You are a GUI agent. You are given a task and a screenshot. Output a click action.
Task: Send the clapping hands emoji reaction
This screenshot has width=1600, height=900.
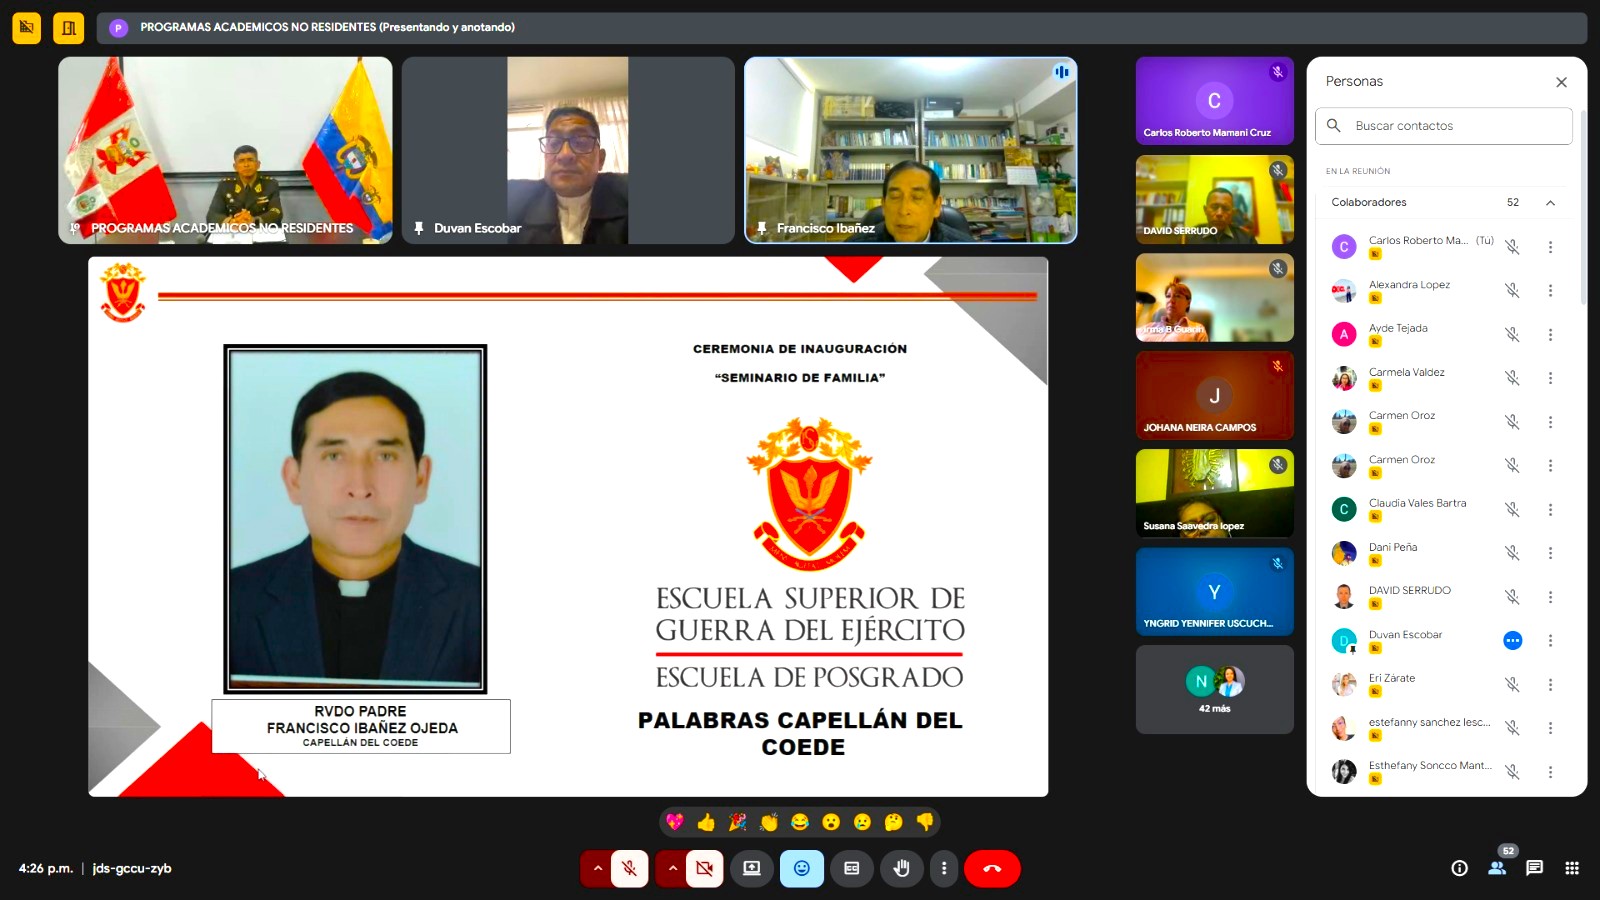769,822
